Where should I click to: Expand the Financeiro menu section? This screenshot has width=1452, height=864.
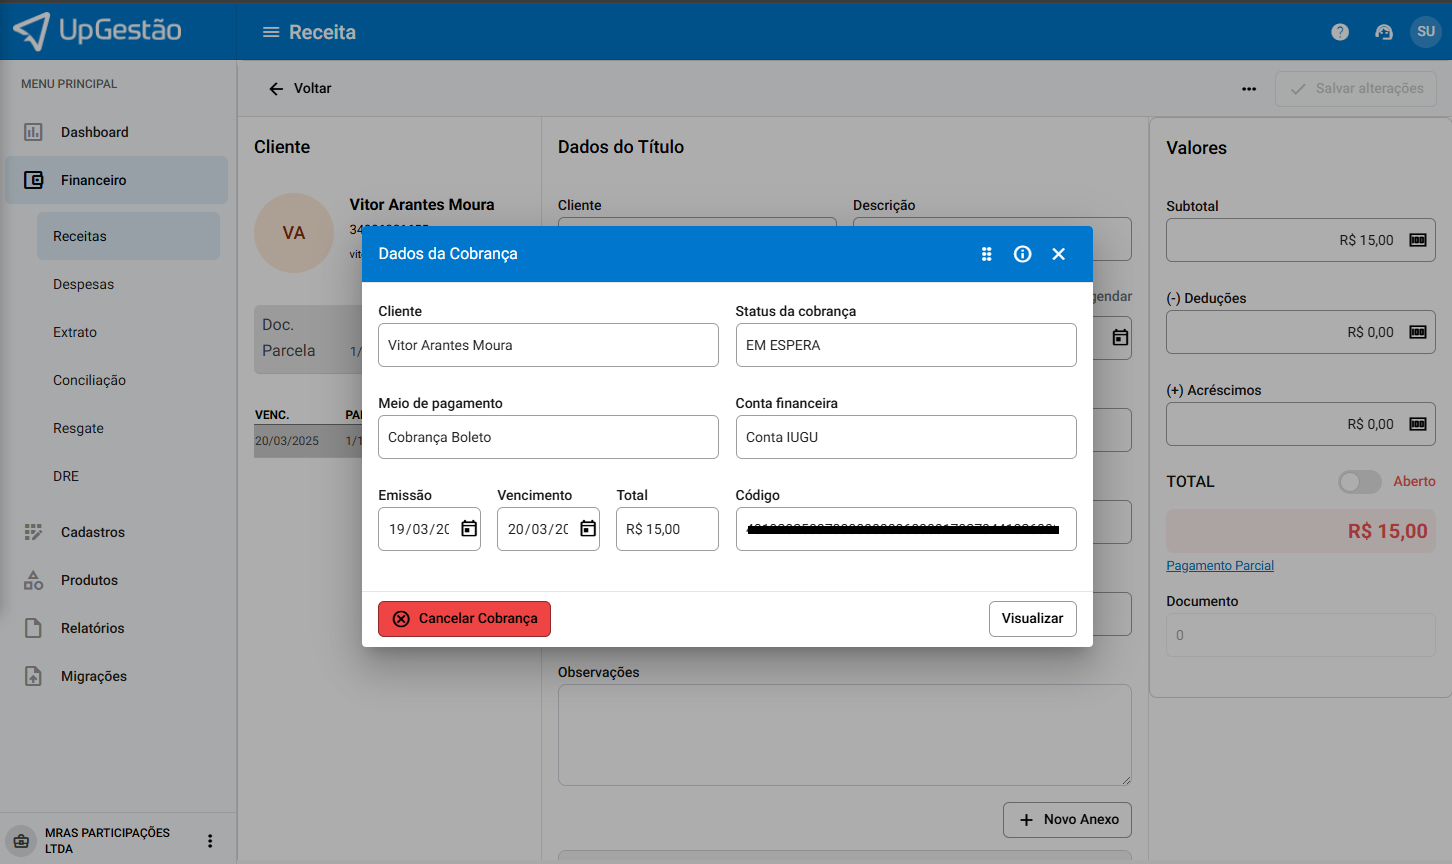pos(93,180)
